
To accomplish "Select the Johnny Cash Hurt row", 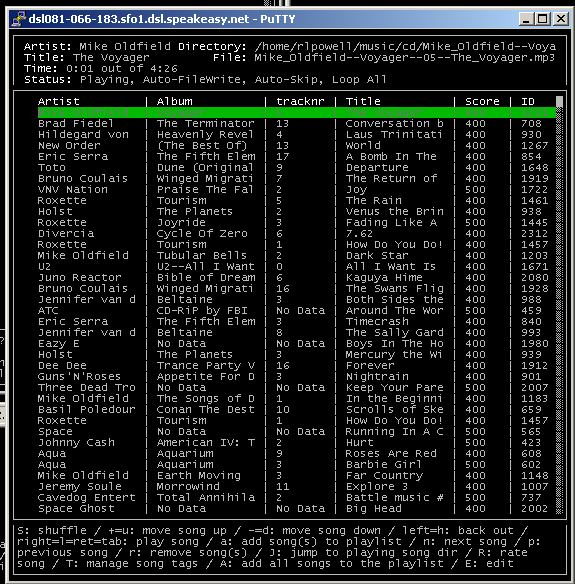I will (296, 442).
